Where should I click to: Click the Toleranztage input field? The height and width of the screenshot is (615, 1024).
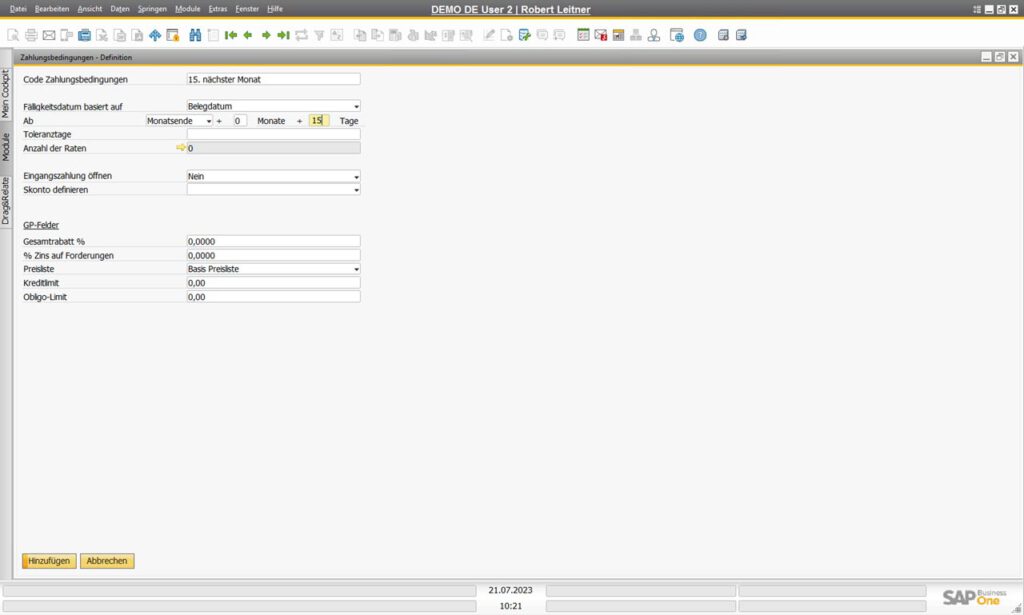click(273, 134)
